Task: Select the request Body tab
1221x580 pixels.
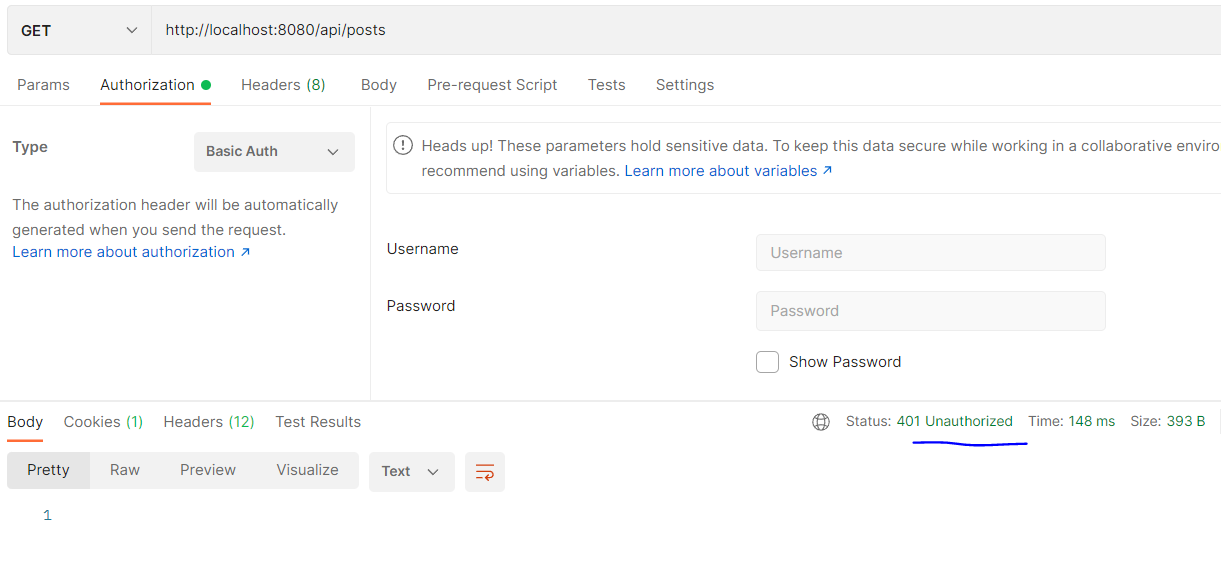Action: [379, 85]
